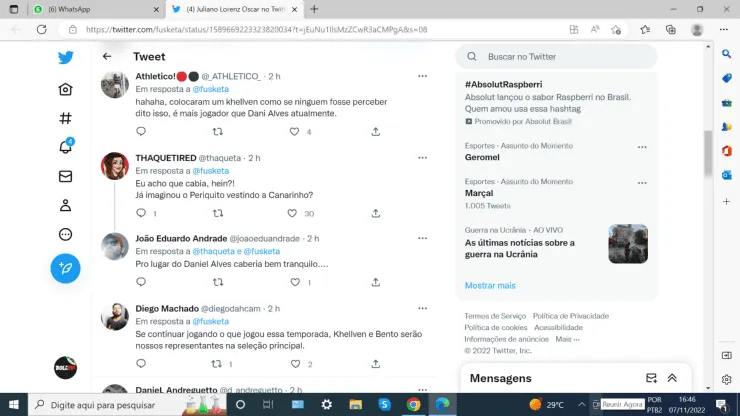Screen dimensions: 740x416
Task: Go back using the Tweet header arrow
Action: click(107, 57)
